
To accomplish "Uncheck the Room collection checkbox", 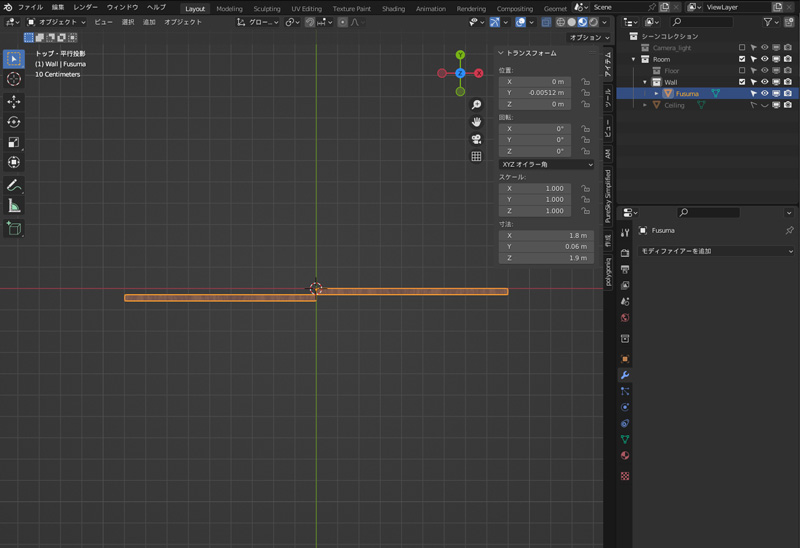I will (742, 59).
